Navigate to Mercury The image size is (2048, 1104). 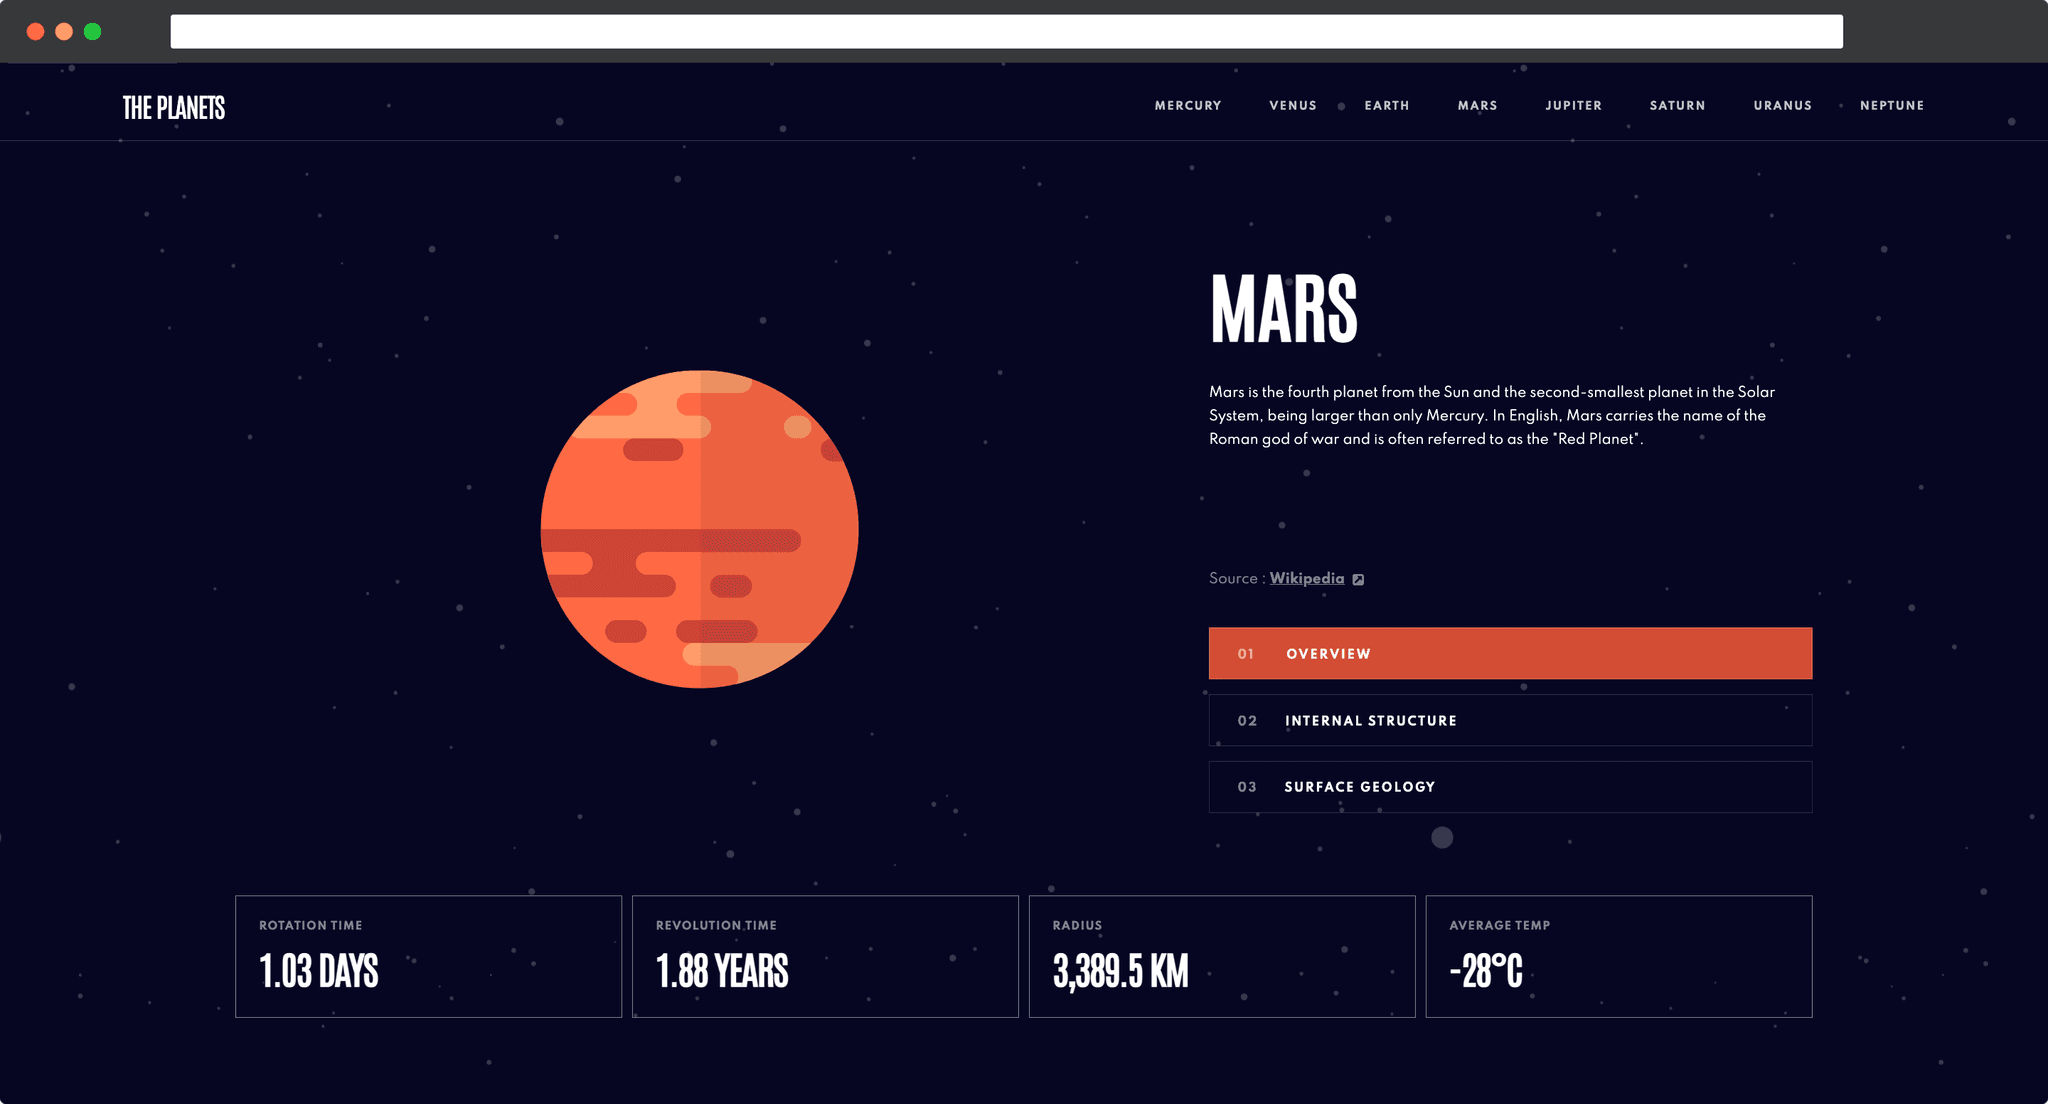coord(1187,105)
